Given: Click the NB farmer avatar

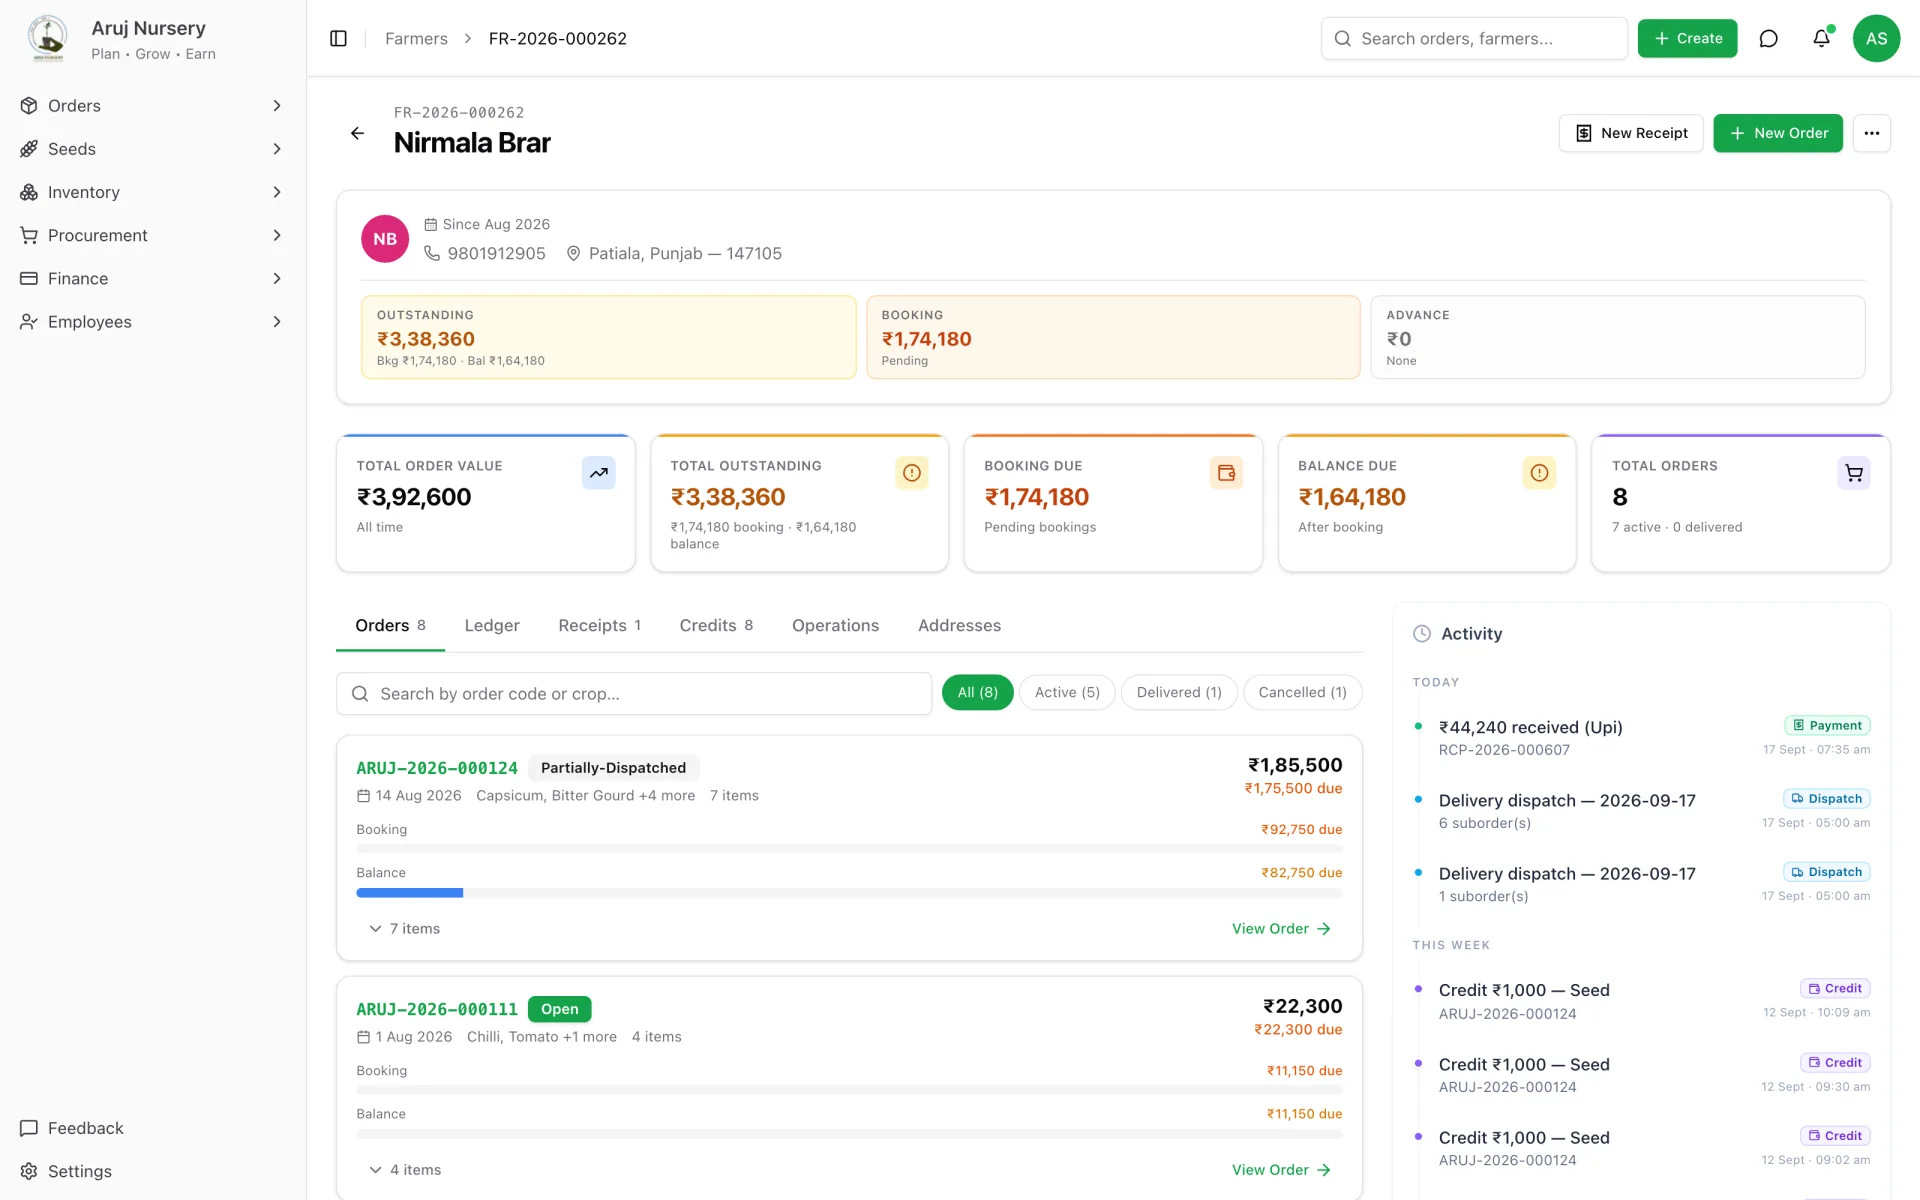Looking at the screenshot, I should (x=385, y=239).
